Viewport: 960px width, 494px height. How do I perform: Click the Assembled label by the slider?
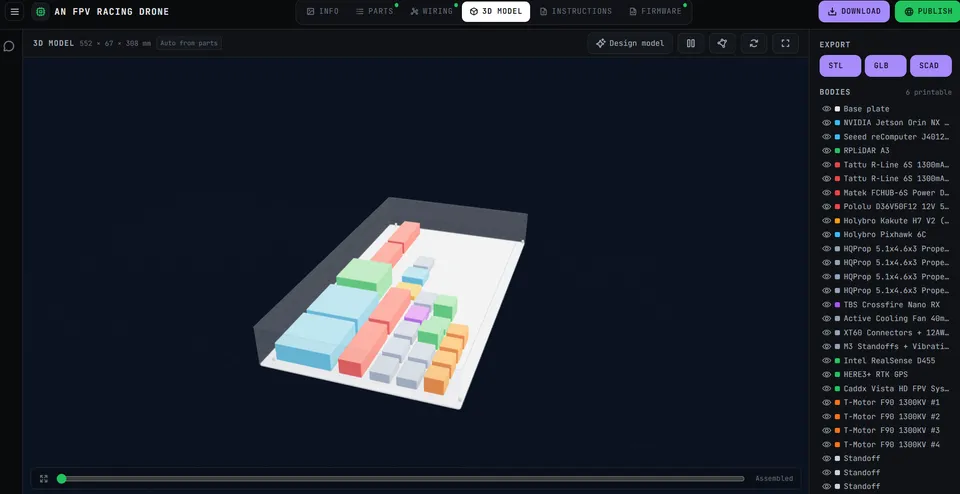pyautogui.click(x=774, y=479)
